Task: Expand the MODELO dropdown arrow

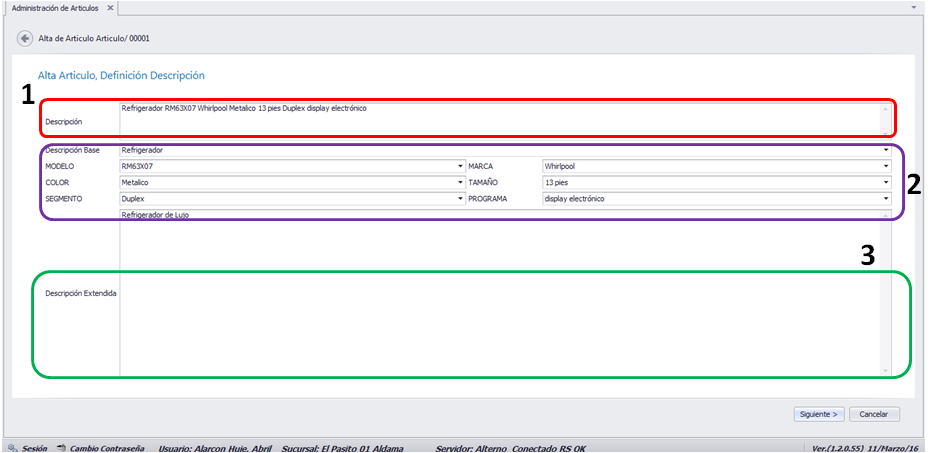Action: pos(460,166)
